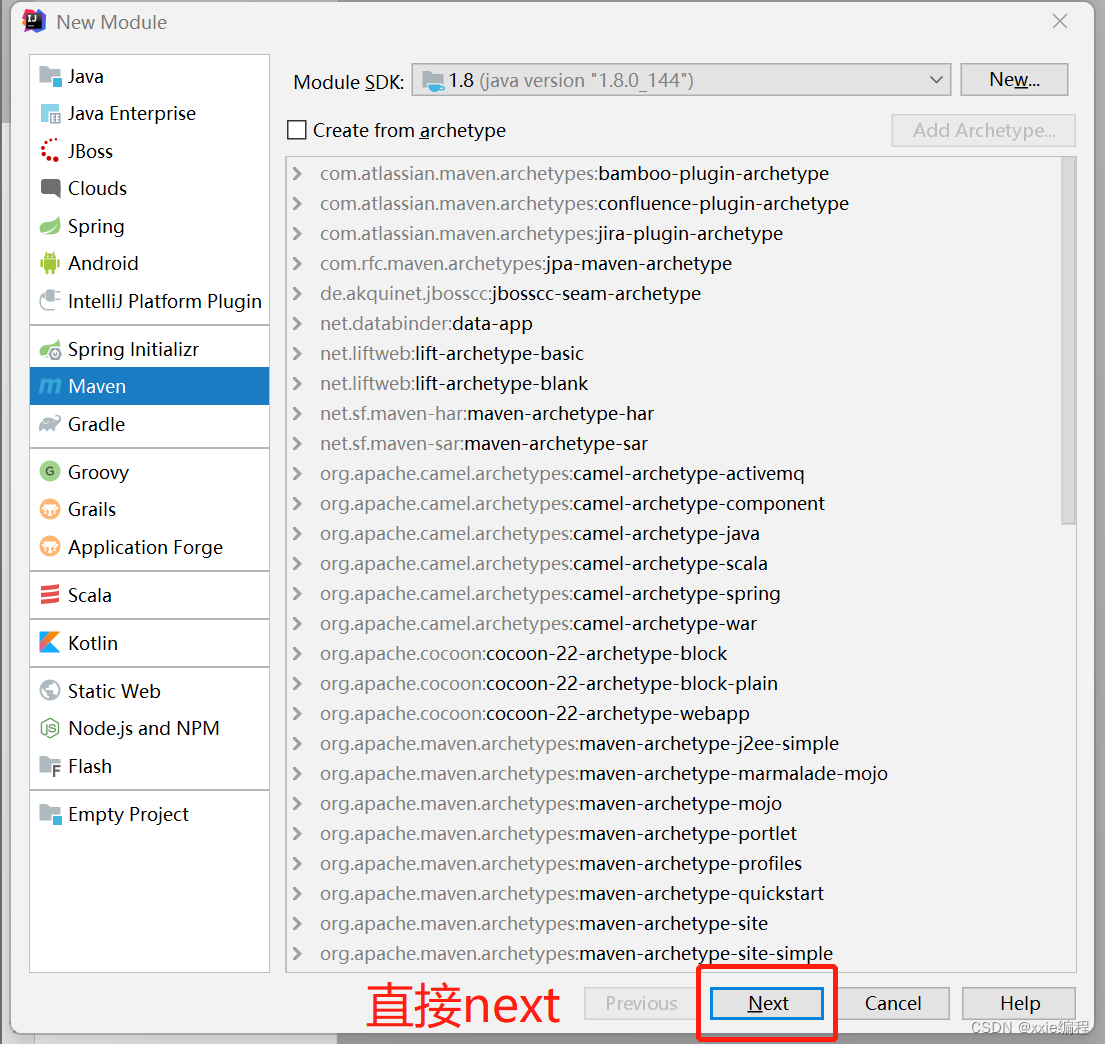Click the Spring leaf icon
This screenshot has width=1105, height=1044.
(50, 226)
